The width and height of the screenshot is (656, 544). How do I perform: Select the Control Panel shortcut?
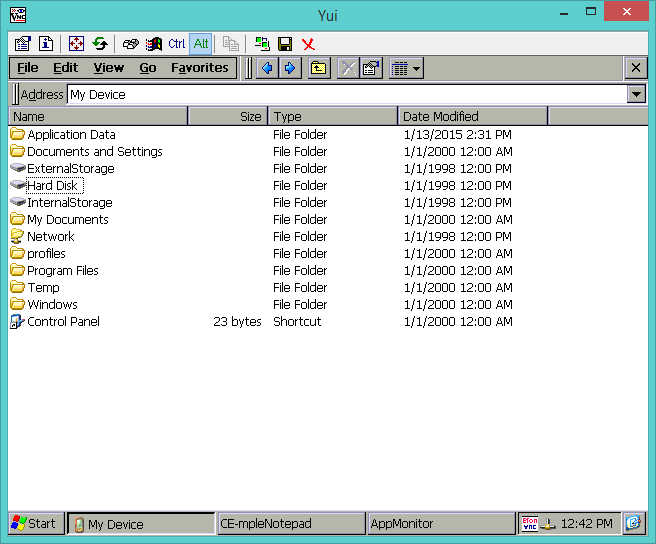(63, 322)
